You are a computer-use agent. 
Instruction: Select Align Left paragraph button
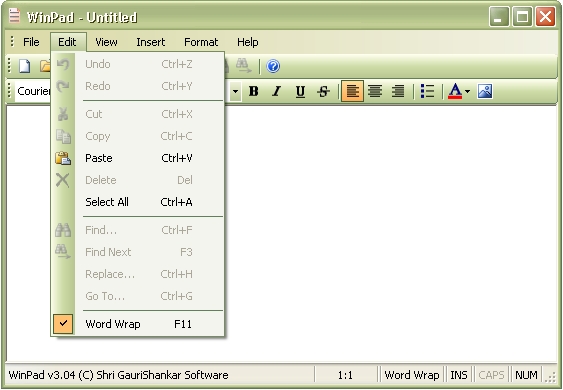tap(352, 91)
